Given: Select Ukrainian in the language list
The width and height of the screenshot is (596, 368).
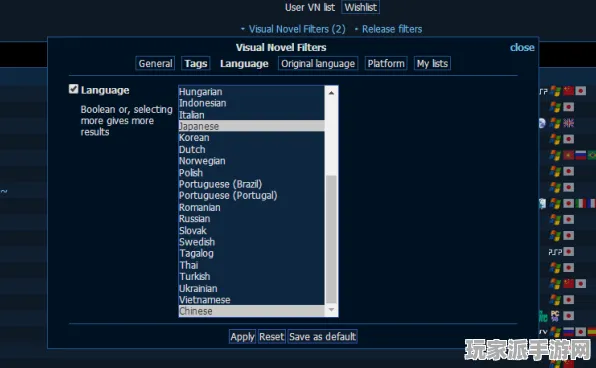Looking at the screenshot, I should tap(252, 288).
